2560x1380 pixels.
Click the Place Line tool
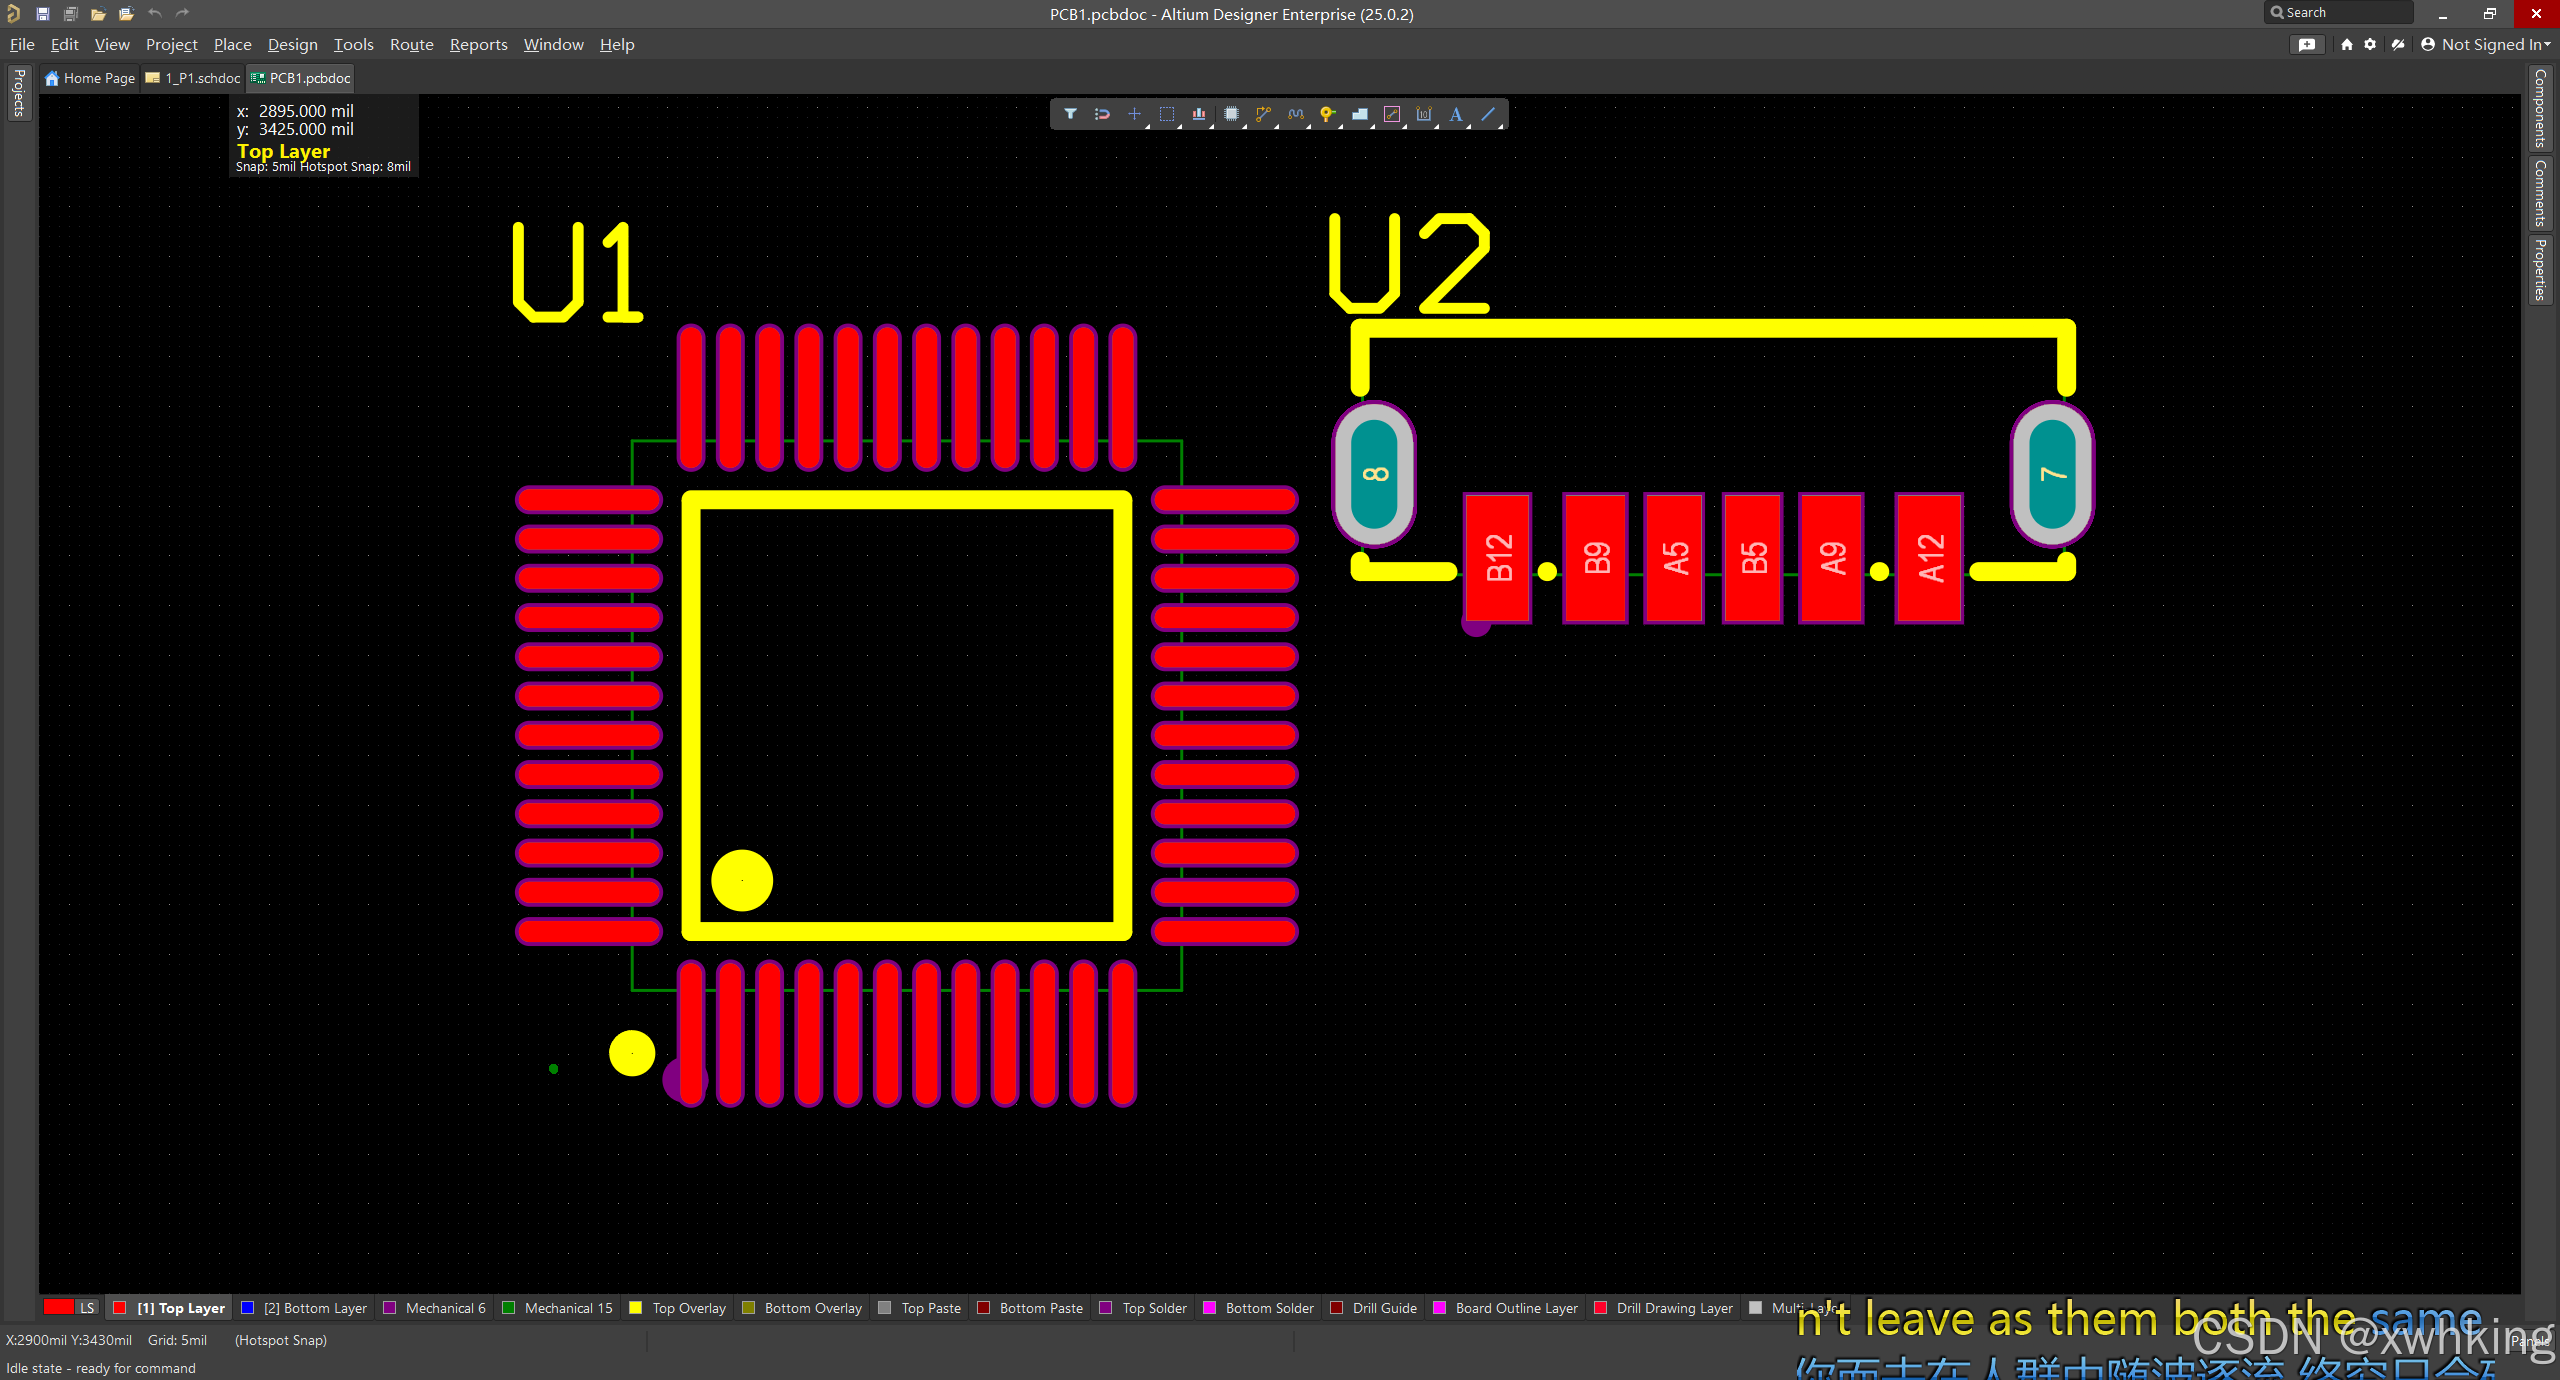point(1488,114)
